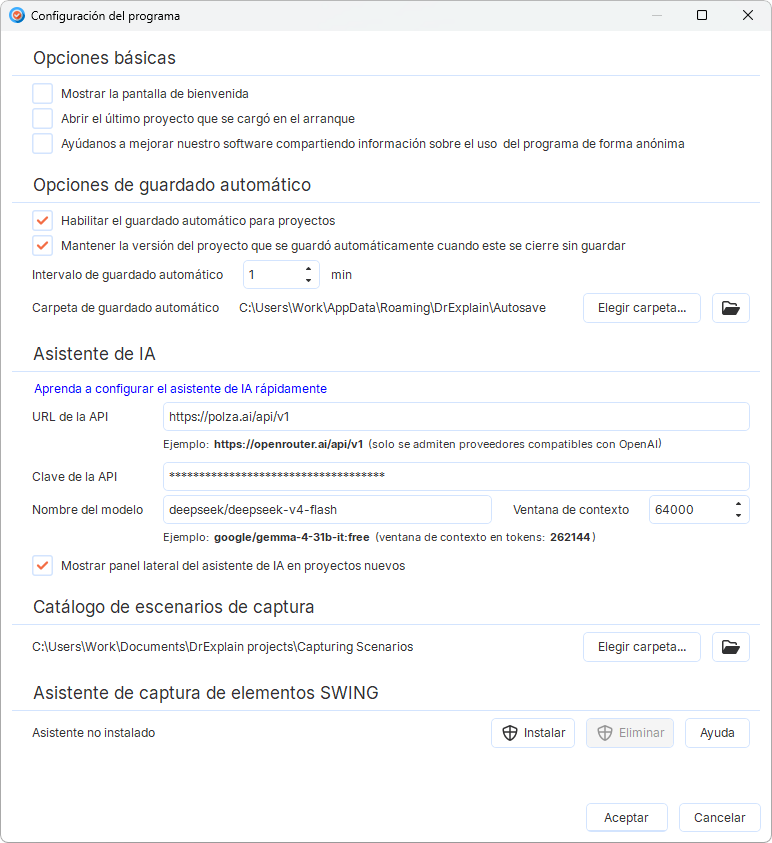Click the Cancelar button
This screenshot has width=772, height=843.
pos(719,818)
